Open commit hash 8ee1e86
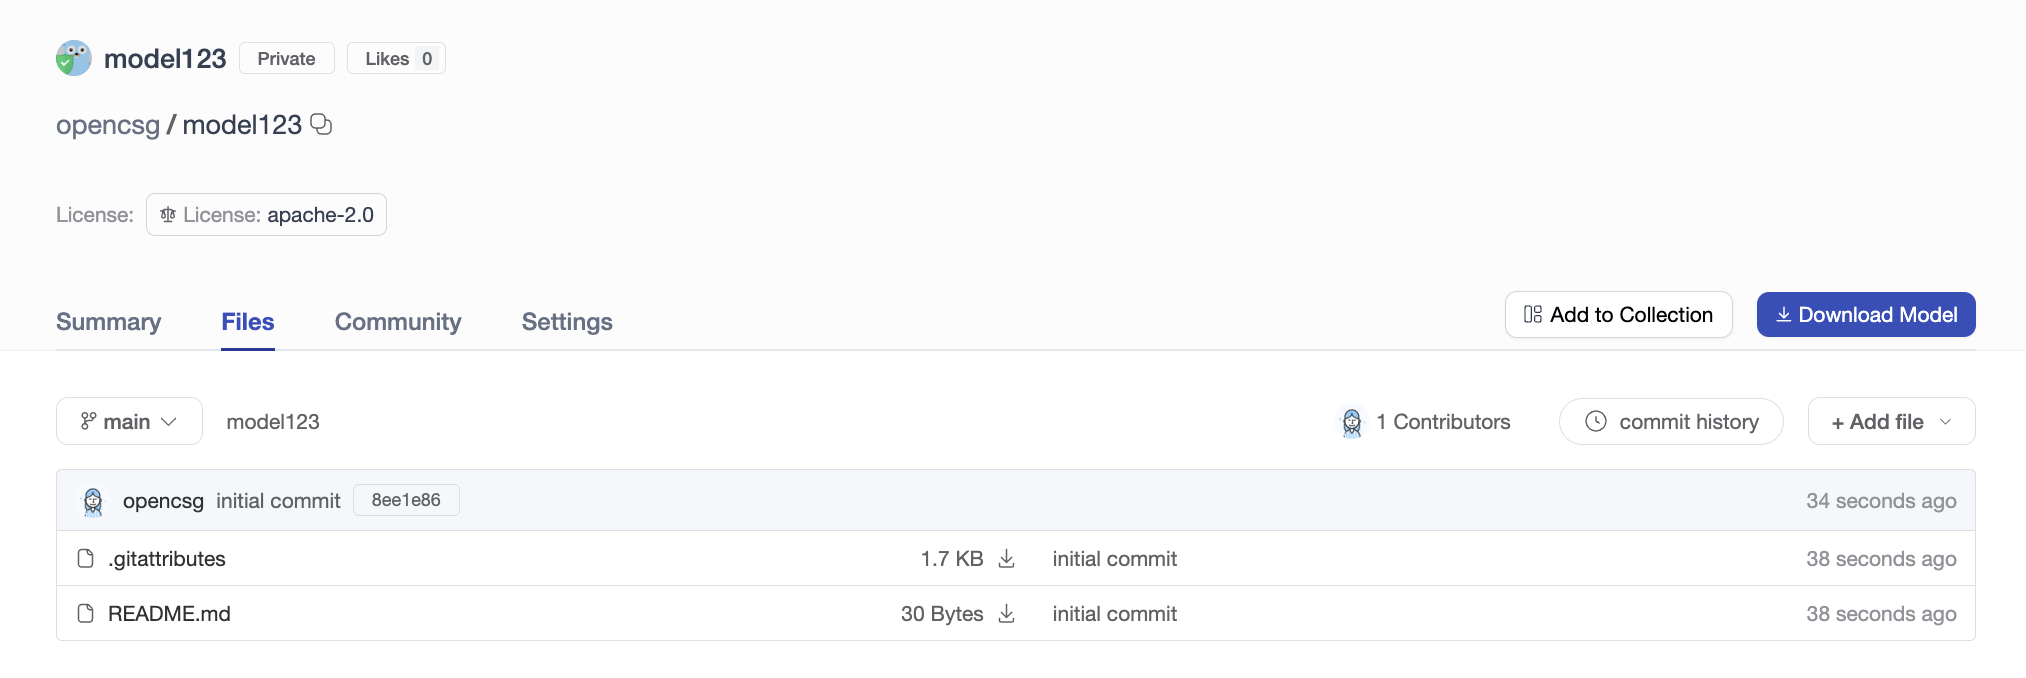Image resolution: width=2026 pixels, height=678 pixels. 406,500
